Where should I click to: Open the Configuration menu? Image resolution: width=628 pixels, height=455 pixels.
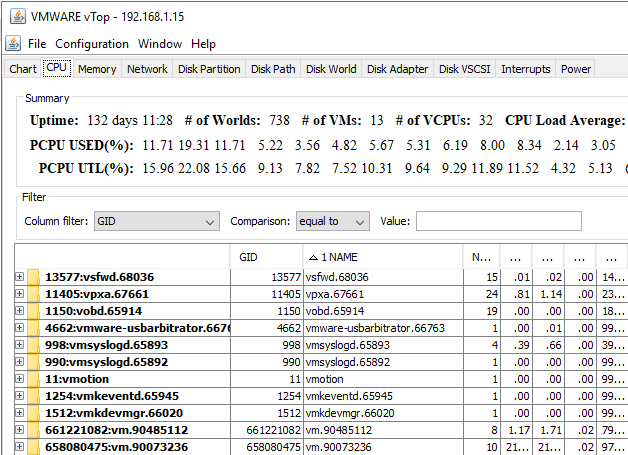coord(92,44)
